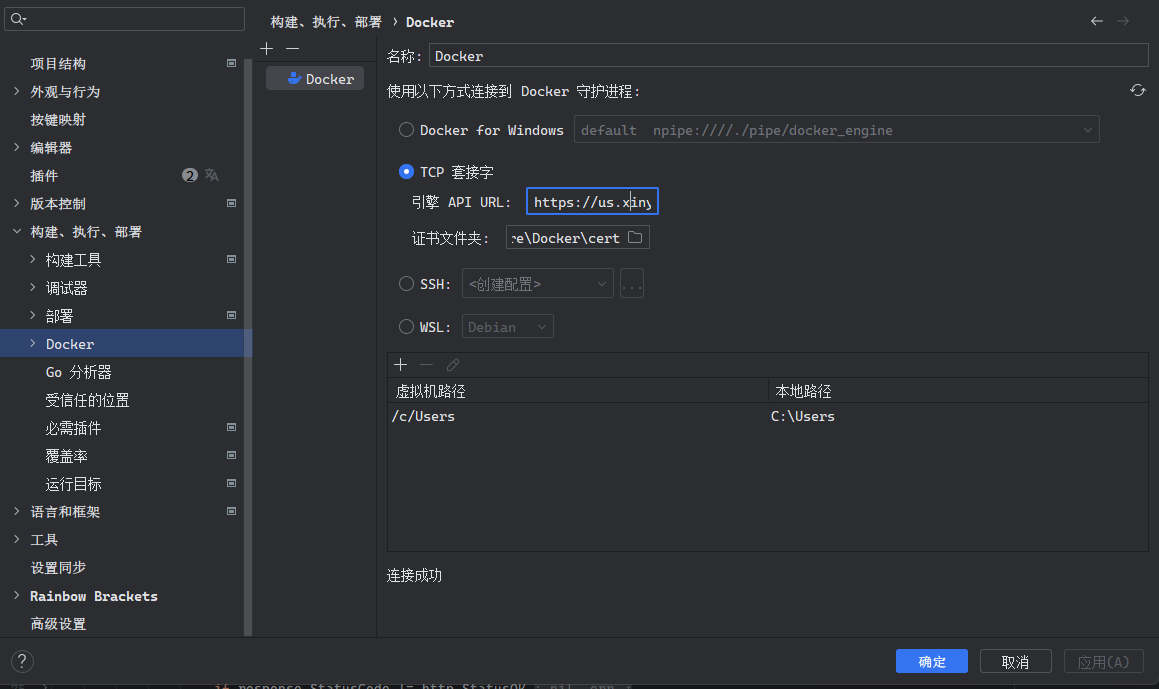The width and height of the screenshot is (1159, 689).
Task: Click the 引擎 API URL input field
Action: (x=592, y=202)
